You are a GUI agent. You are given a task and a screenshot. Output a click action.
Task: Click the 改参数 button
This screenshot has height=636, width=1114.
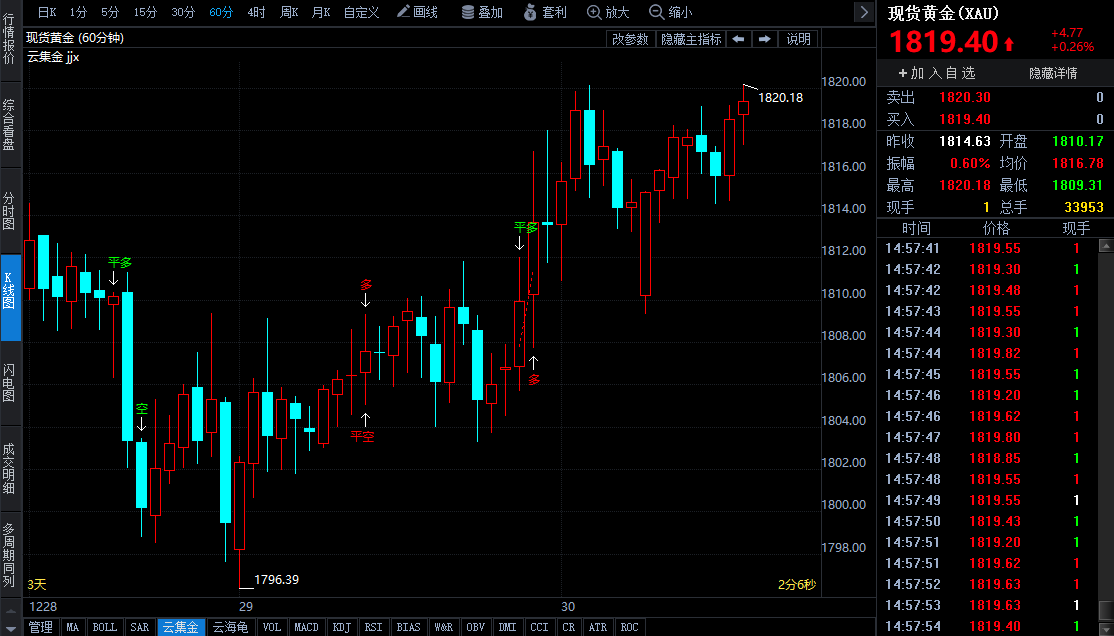point(630,39)
